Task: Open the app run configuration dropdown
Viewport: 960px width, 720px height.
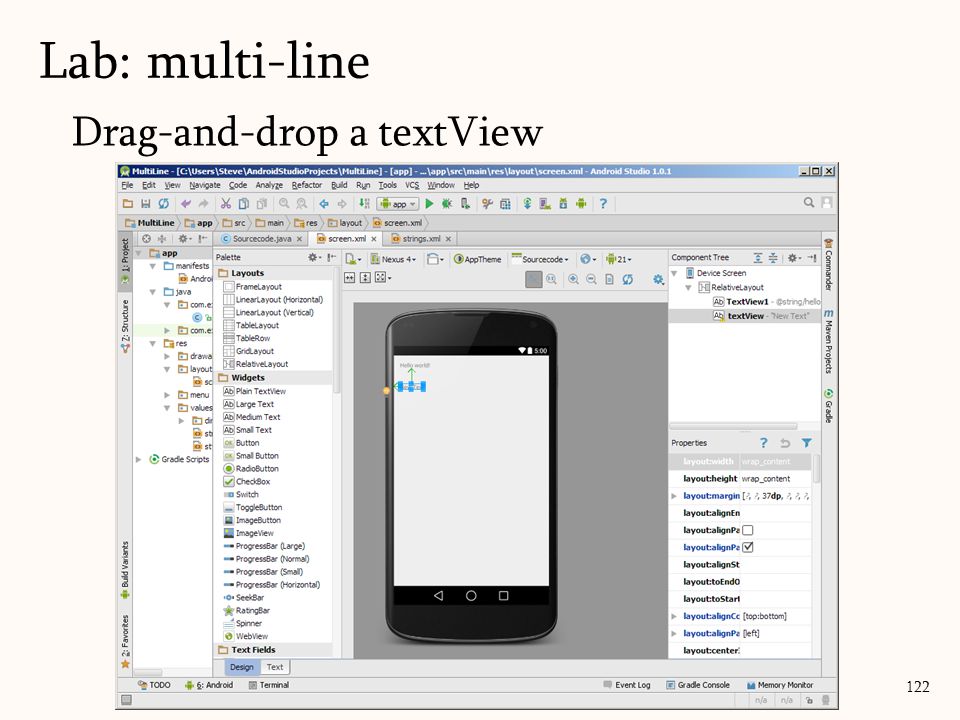Action: (x=398, y=204)
